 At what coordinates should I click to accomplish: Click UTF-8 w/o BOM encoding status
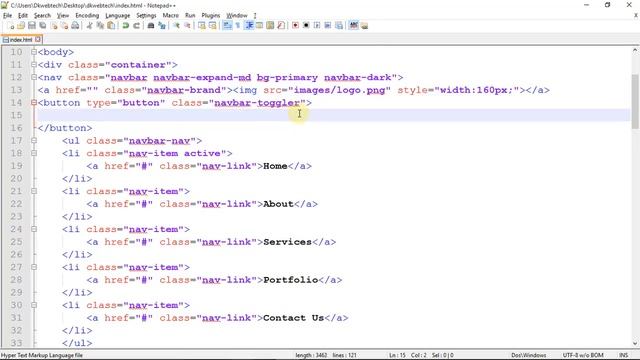click(x=583, y=355)
